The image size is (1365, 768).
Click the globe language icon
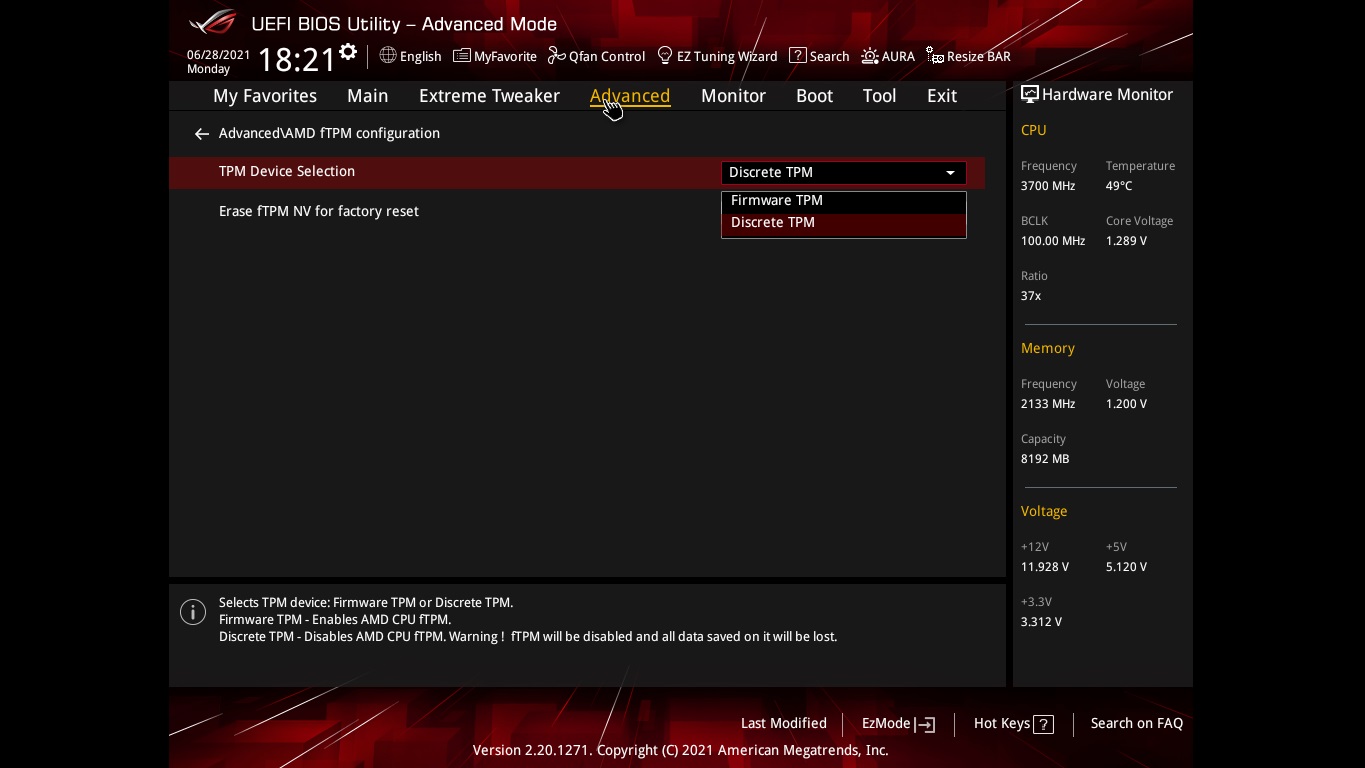[388, 56]
